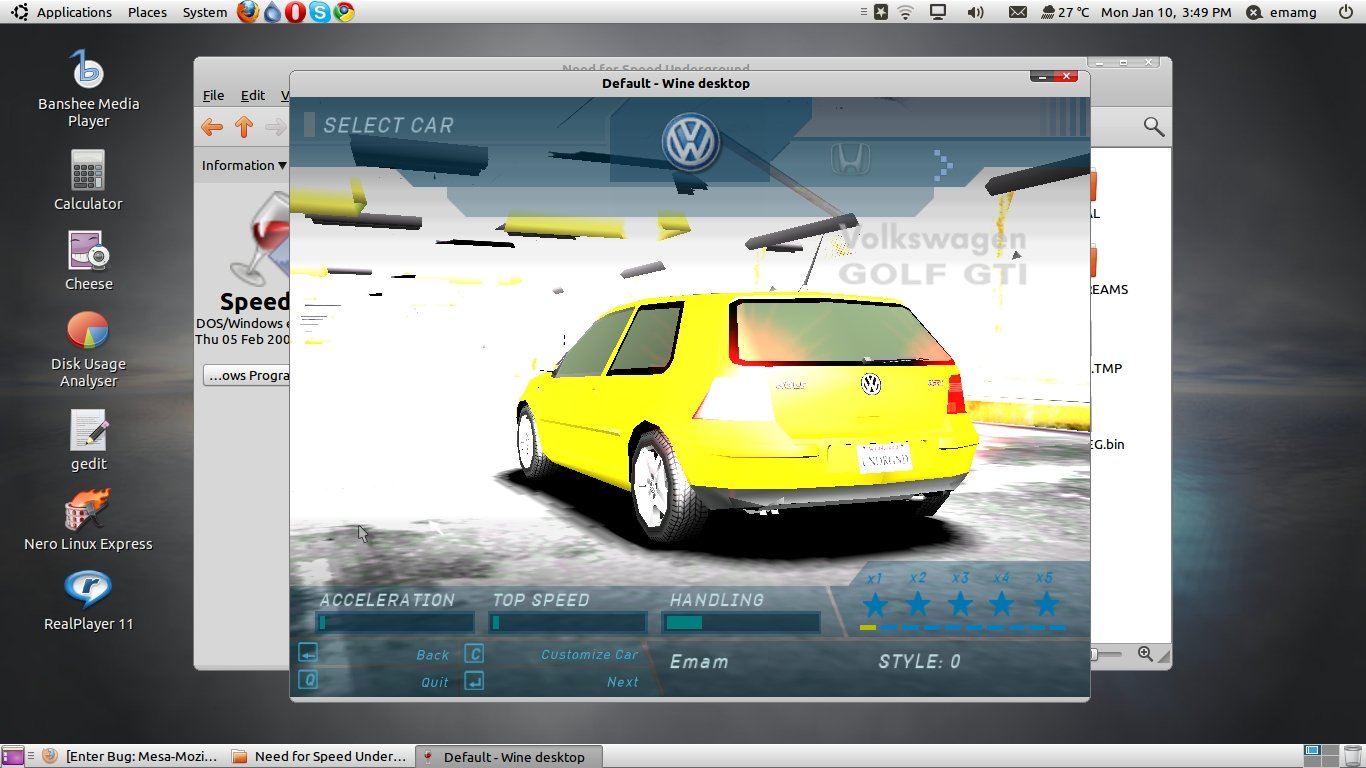Click the Customize Car C key icon
This screenshot has width=1366, height=768.
(475, 654)
